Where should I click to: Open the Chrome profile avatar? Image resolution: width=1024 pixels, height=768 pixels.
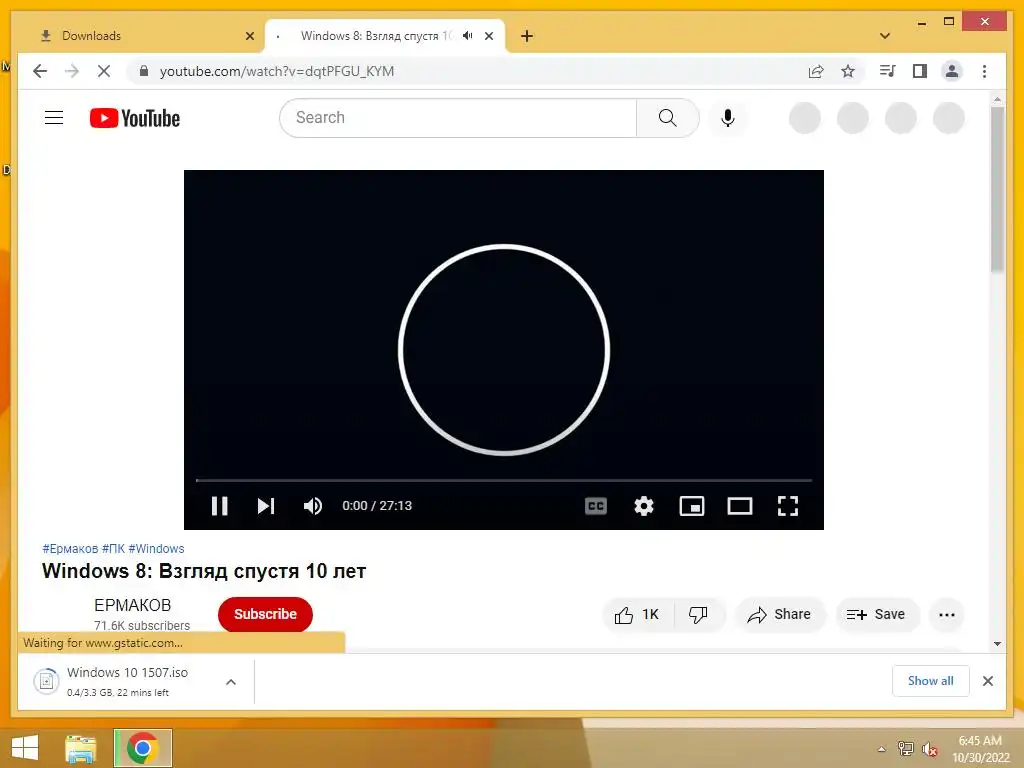[952, 71]
